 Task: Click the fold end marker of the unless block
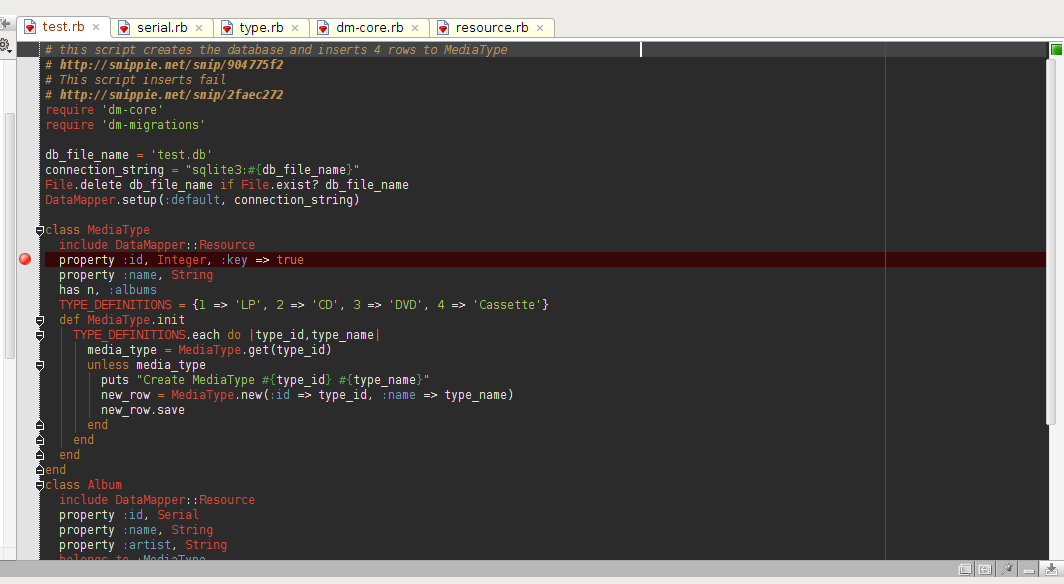pyautogui.click(x=40, y=425)
